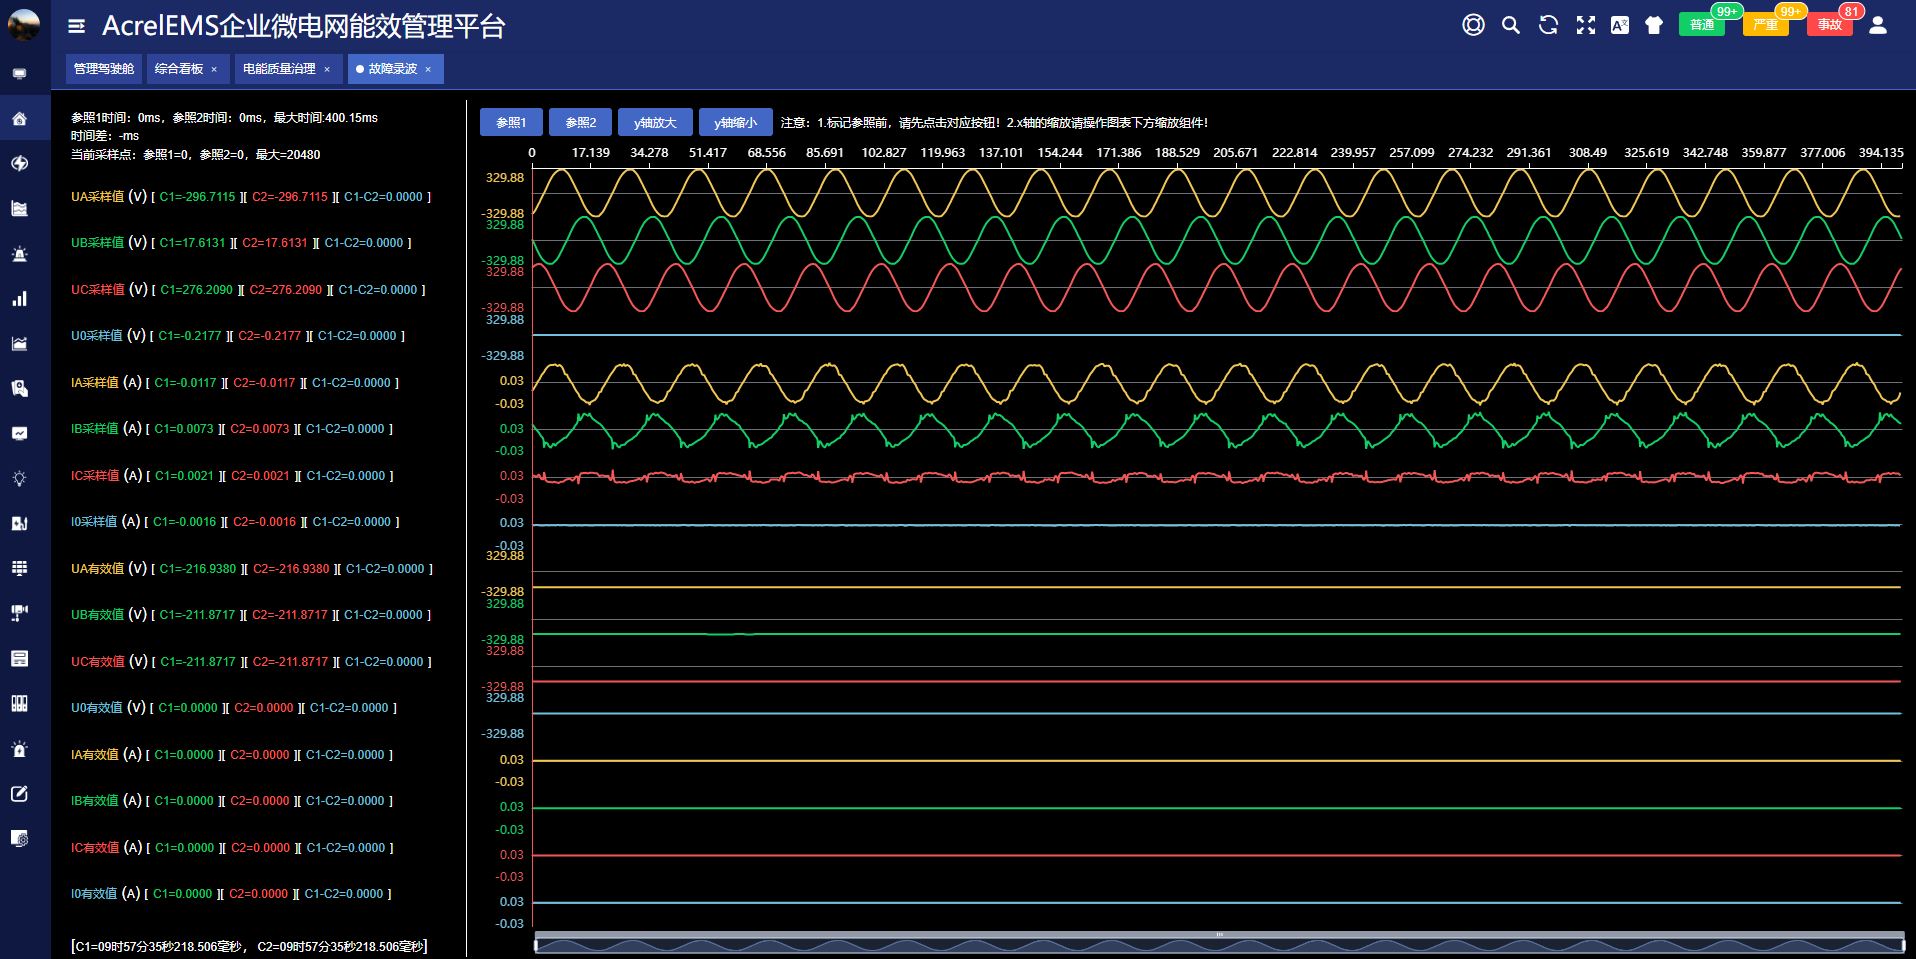Open the 严重 alarms badge
This screenshot has height=959, width=1916.
point(1765,25)
